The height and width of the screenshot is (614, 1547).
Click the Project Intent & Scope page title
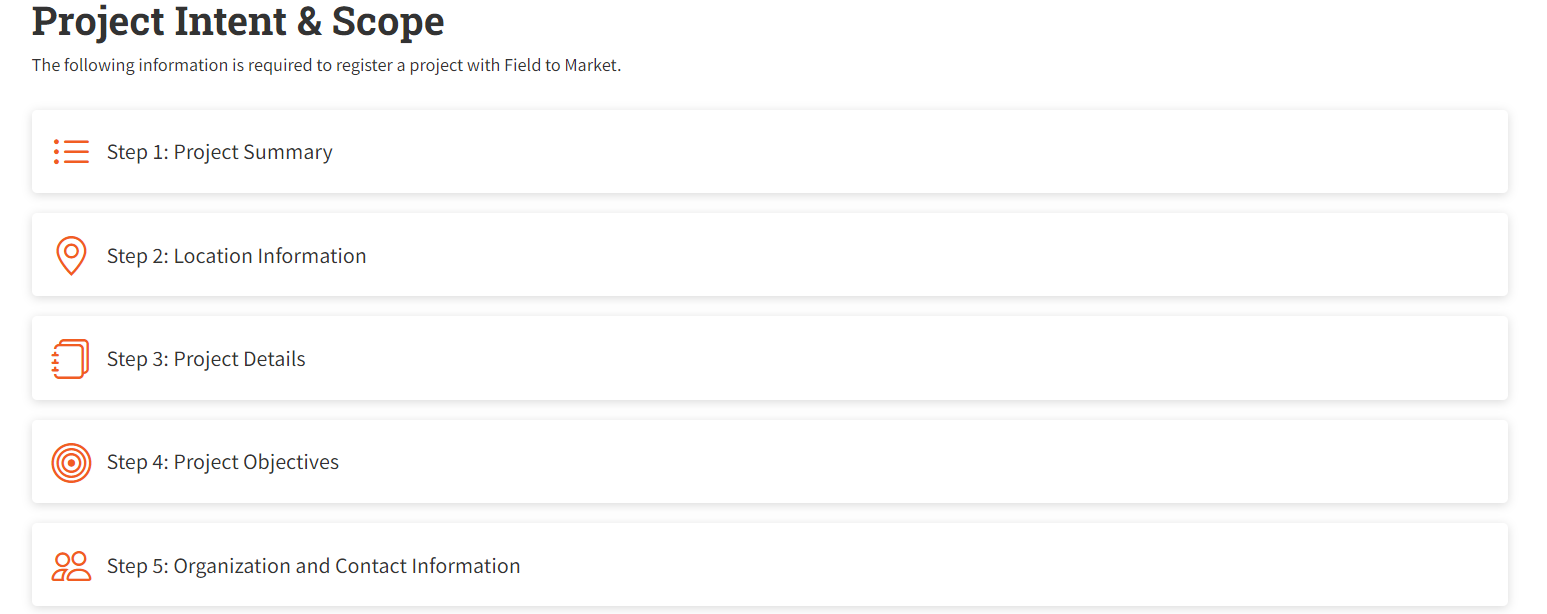pos(238,21)
